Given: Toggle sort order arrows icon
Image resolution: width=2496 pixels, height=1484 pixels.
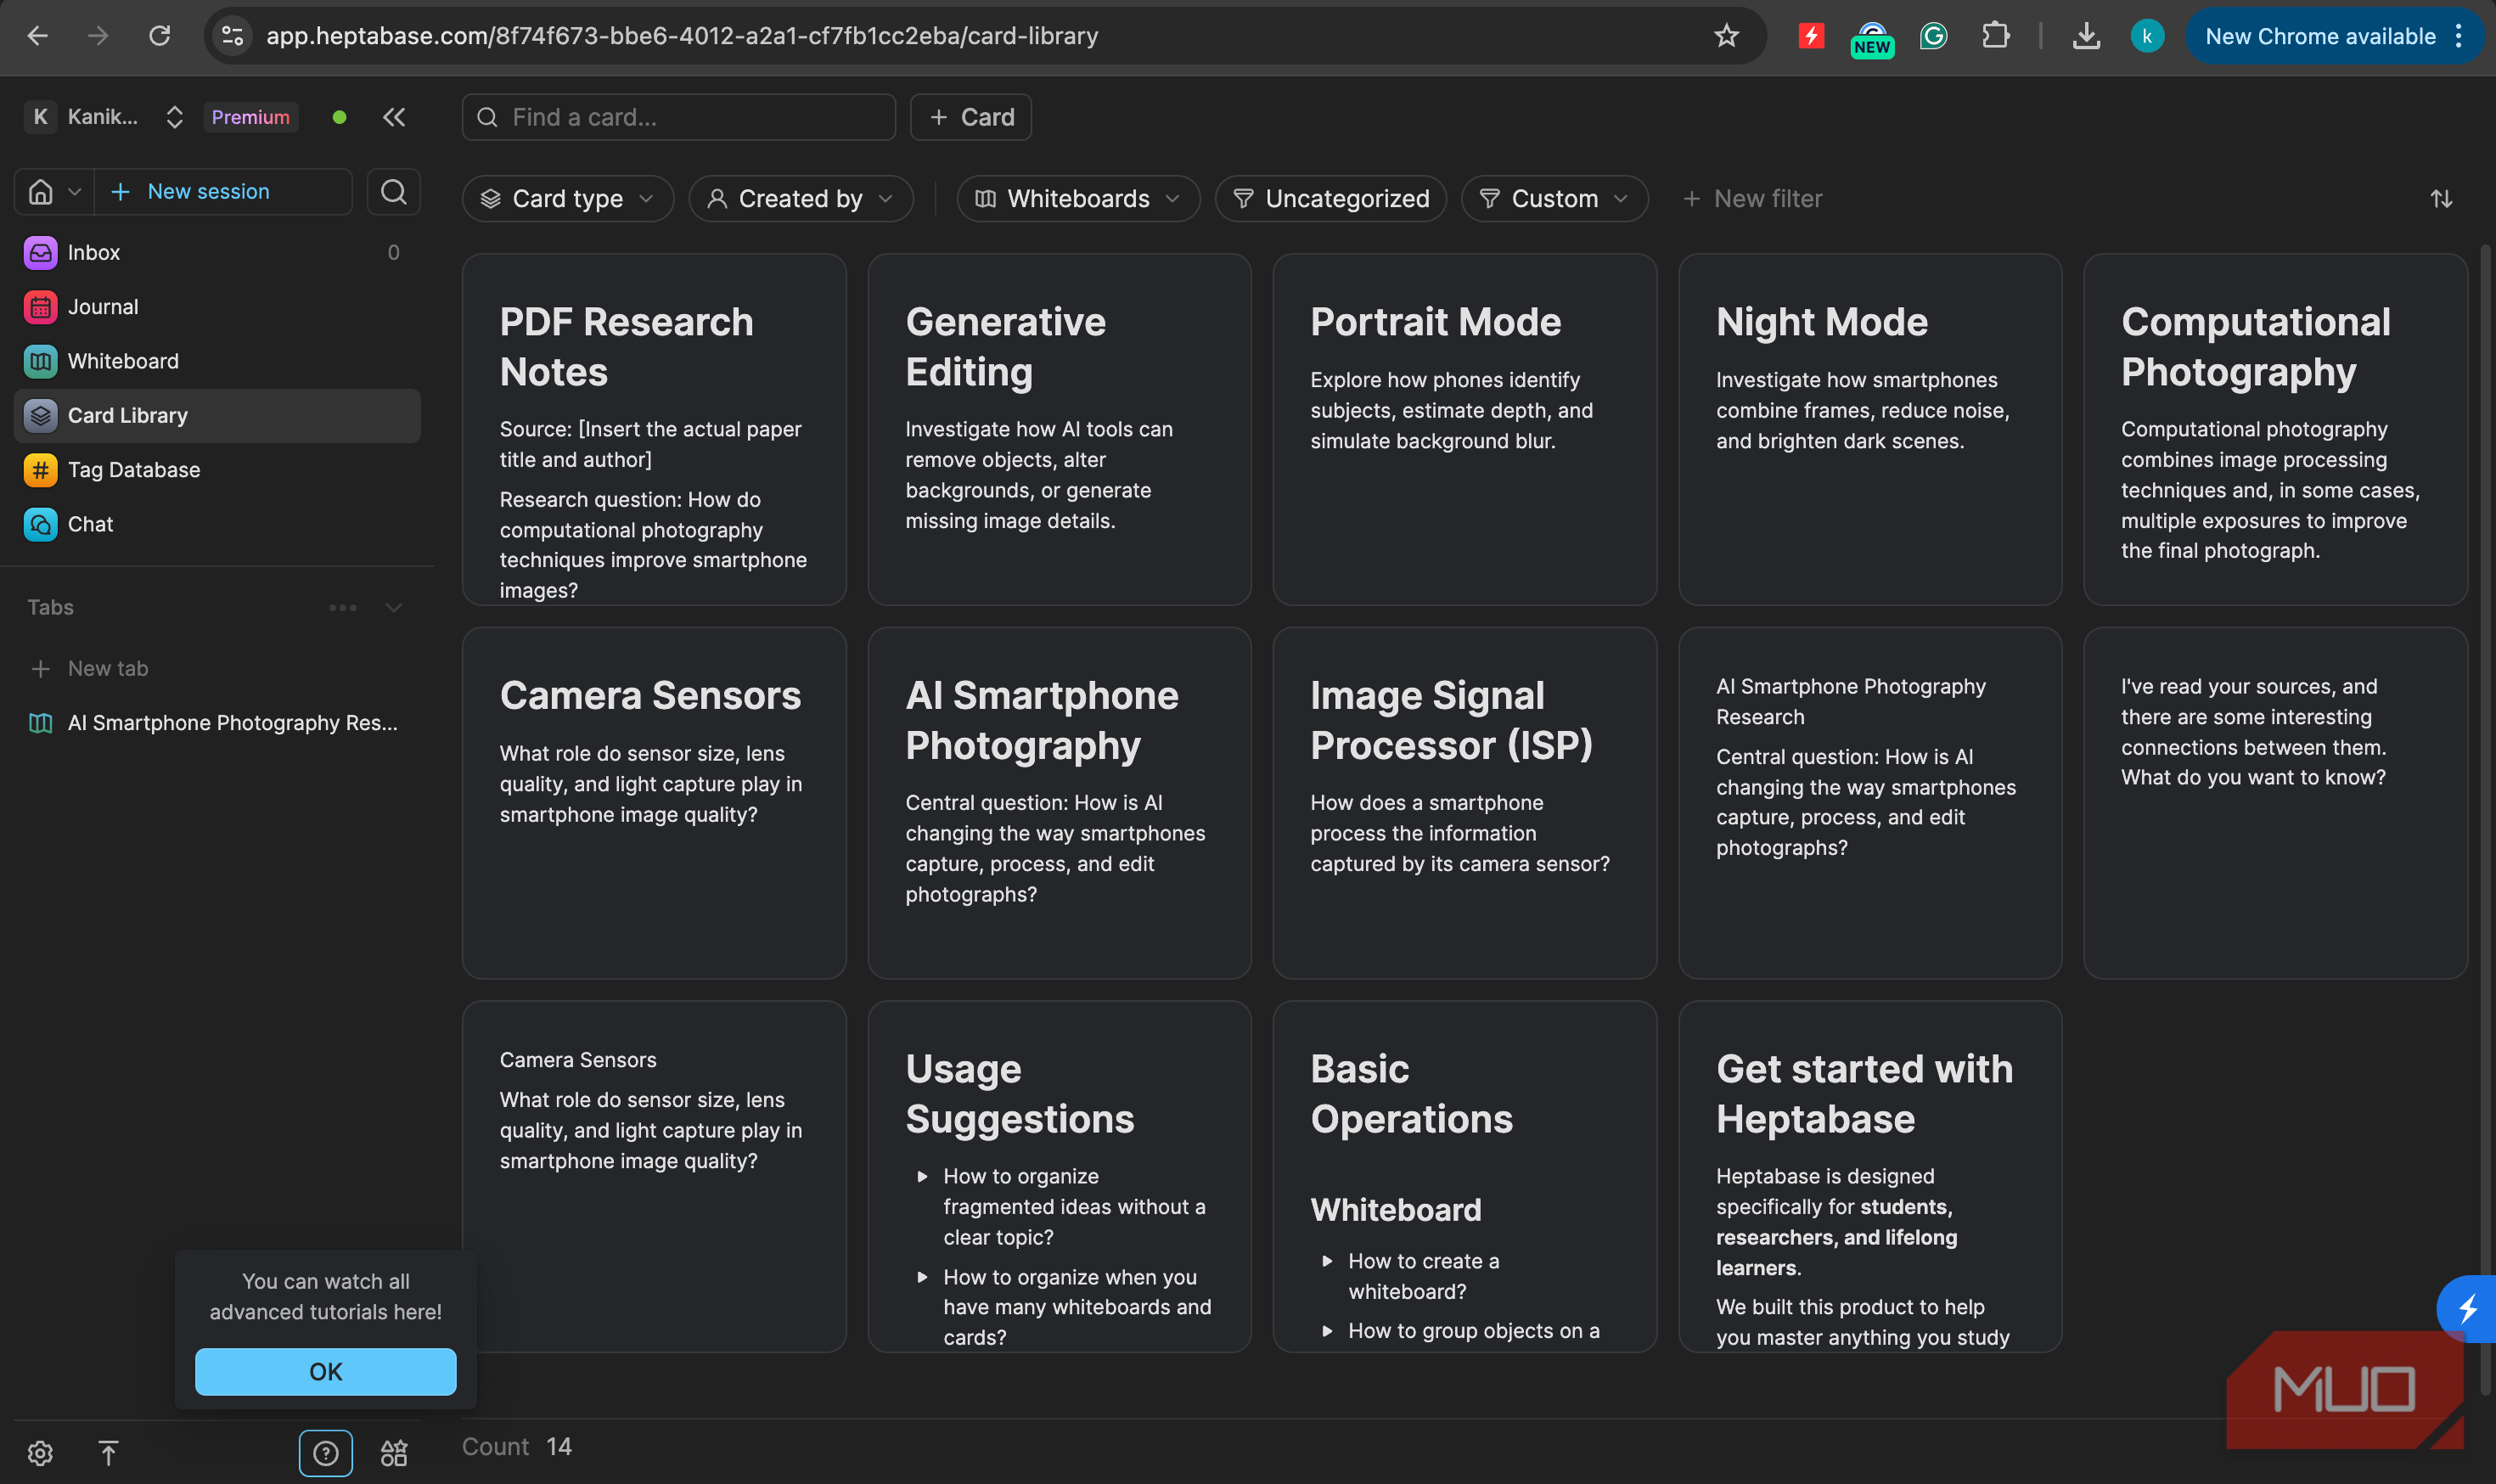Looking at the screenshot, I should (2441, 199).
